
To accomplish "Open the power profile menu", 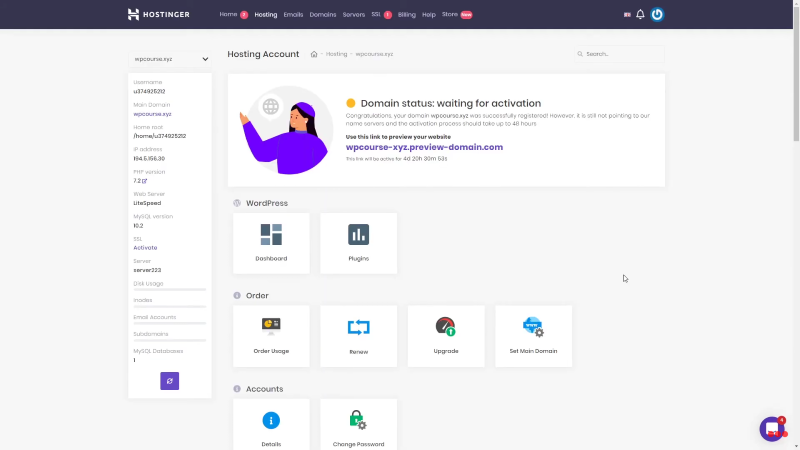I will point(657,15).
